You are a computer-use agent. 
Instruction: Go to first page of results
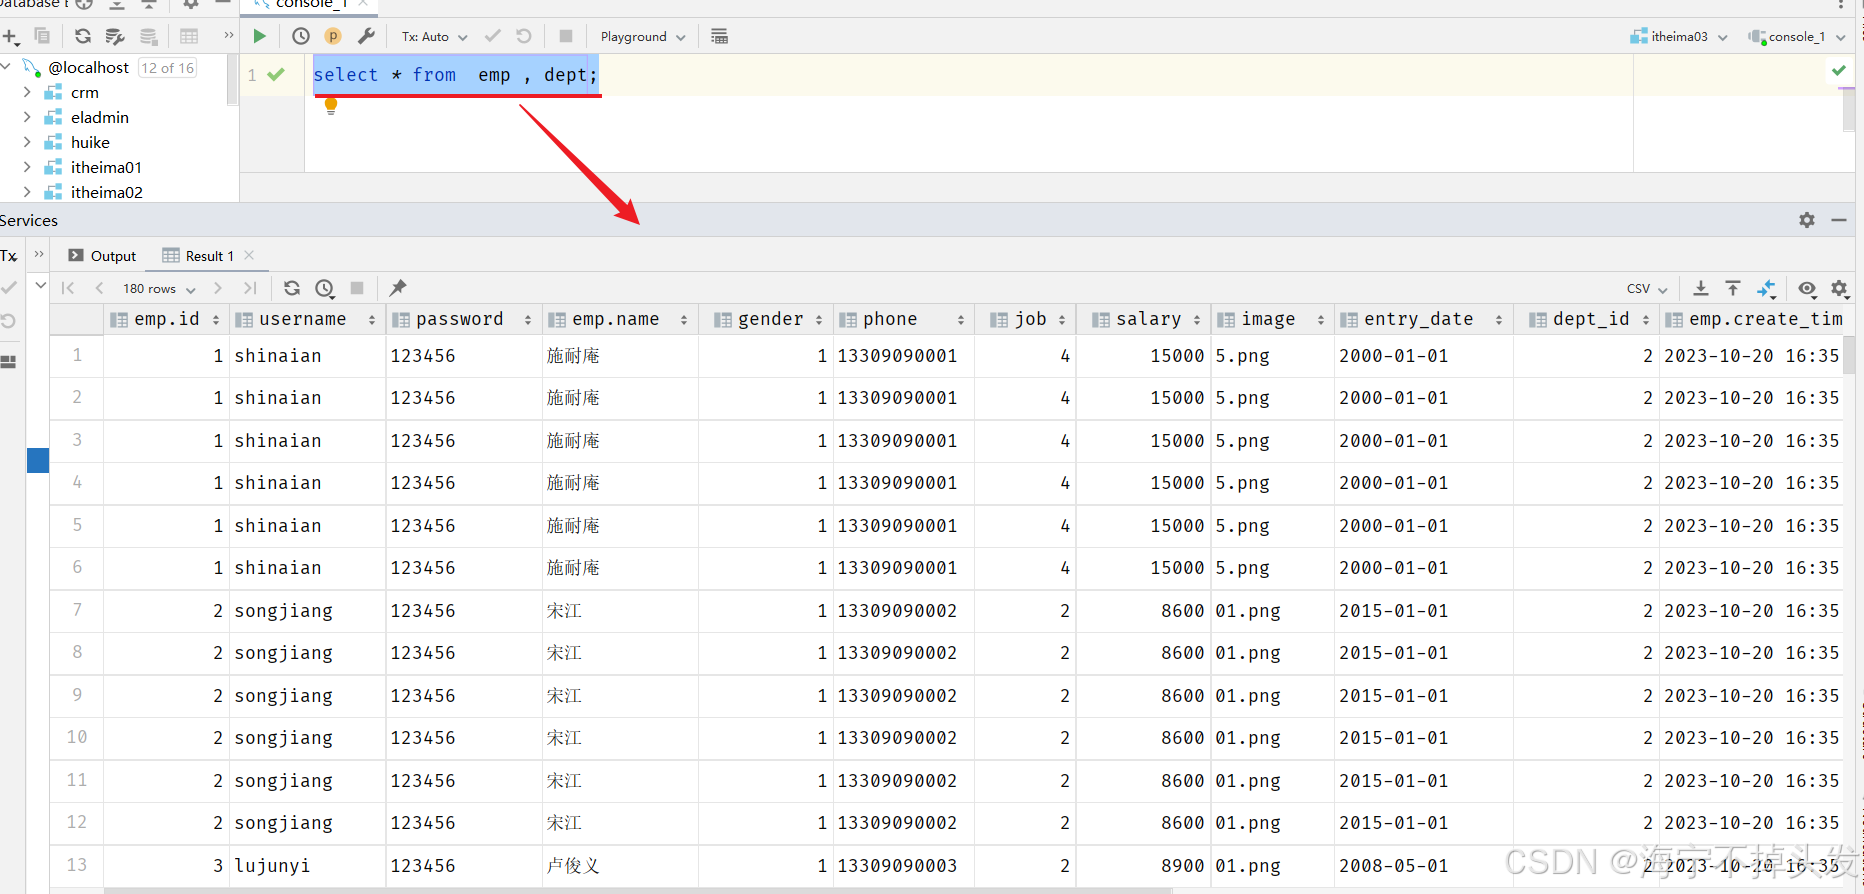[68, 288]
